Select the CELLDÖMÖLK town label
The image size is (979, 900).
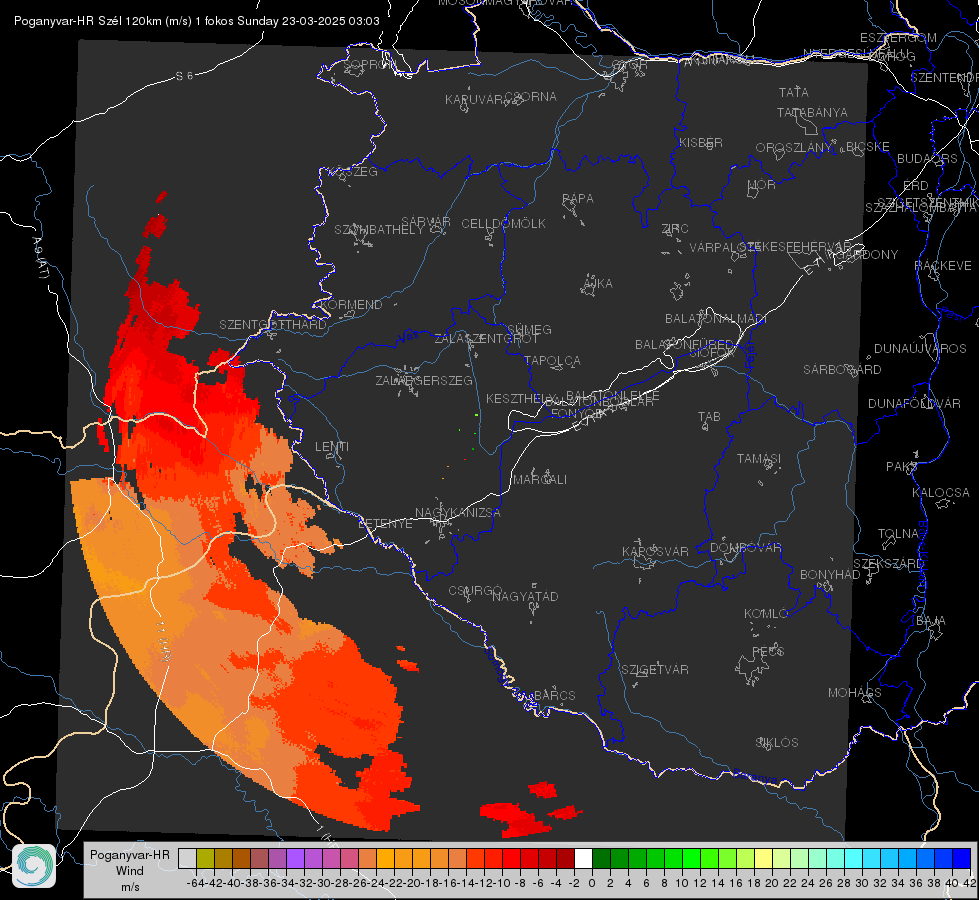[503, 224]
